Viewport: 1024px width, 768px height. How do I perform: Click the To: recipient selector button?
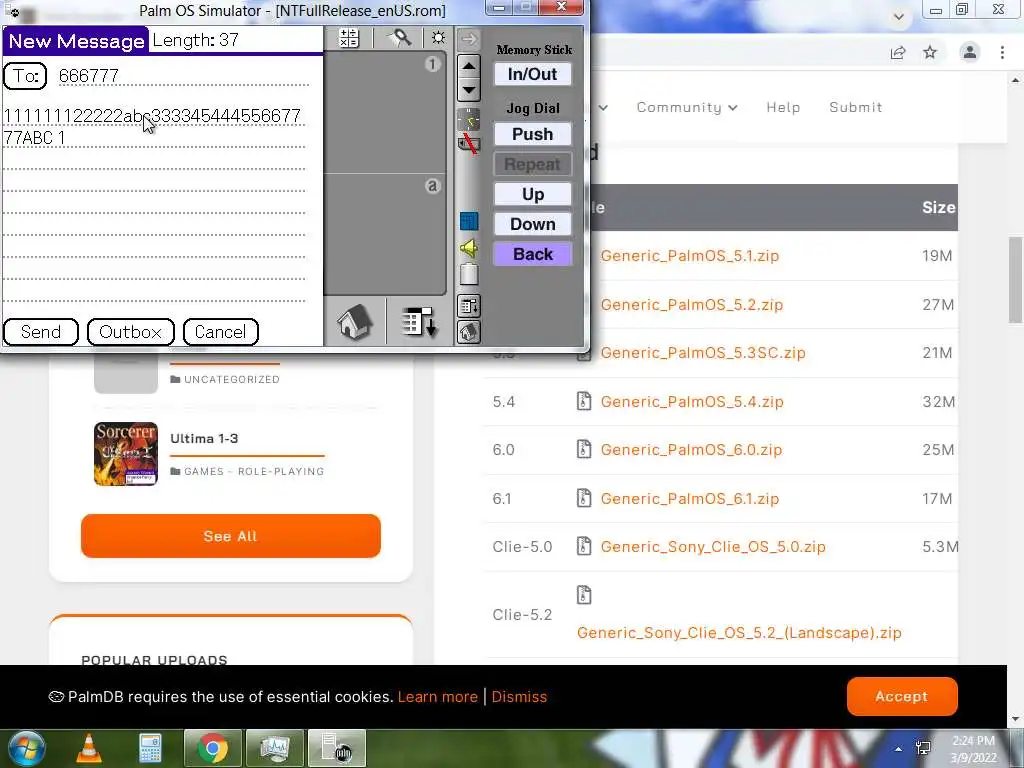(25, 76)
